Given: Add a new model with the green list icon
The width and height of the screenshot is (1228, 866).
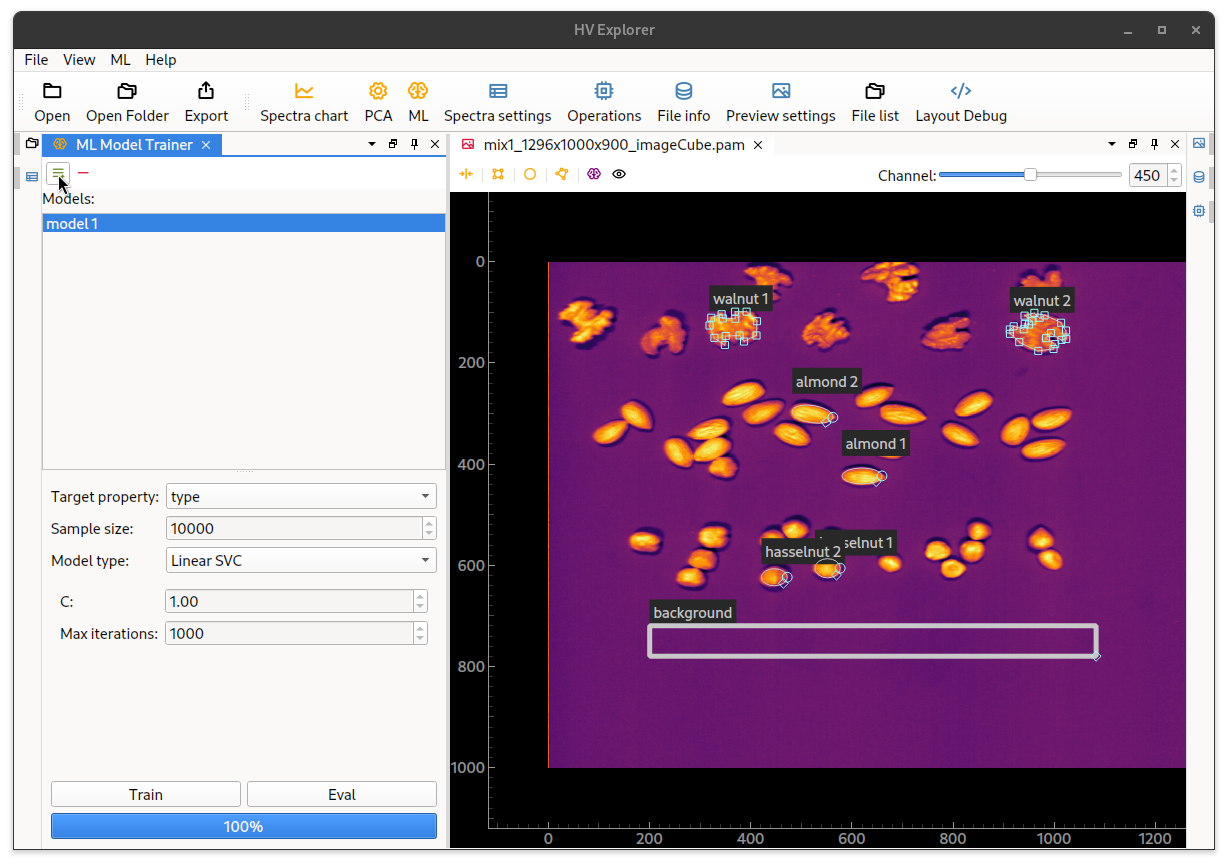Looking at the screenshot, I should tap(58, 173).
